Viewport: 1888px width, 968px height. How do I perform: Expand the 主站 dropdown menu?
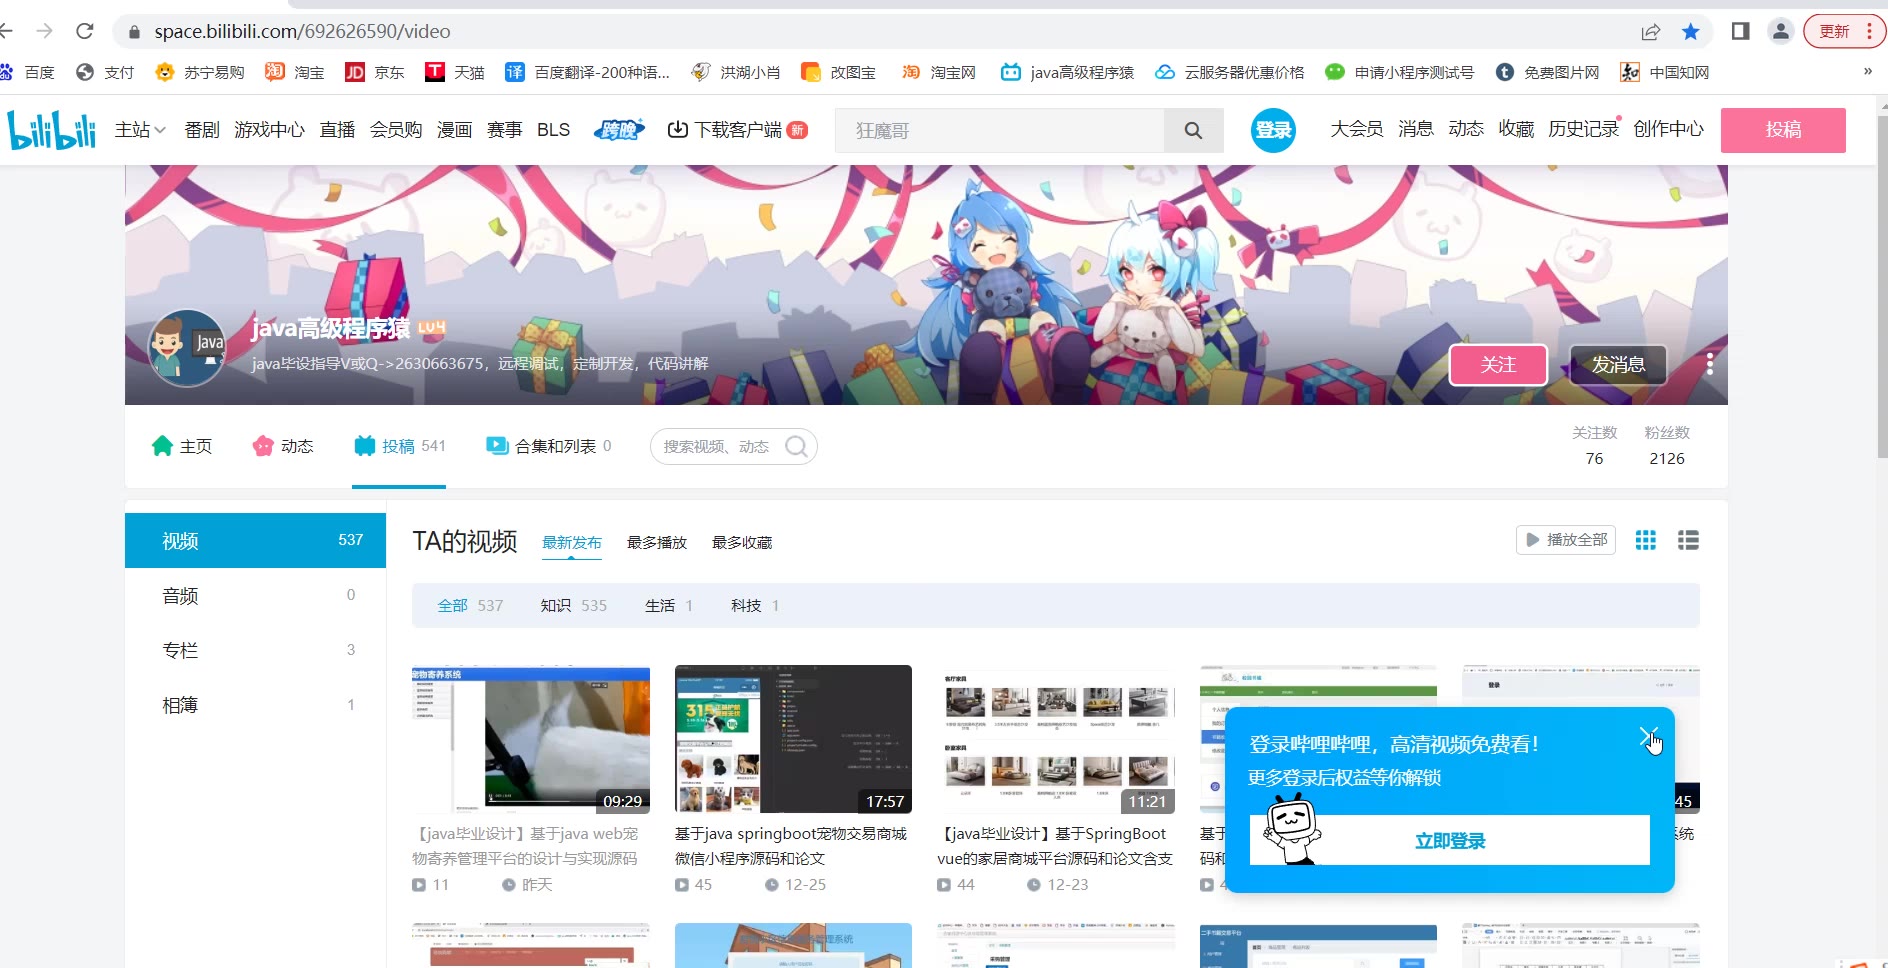(x=140, y=130)
